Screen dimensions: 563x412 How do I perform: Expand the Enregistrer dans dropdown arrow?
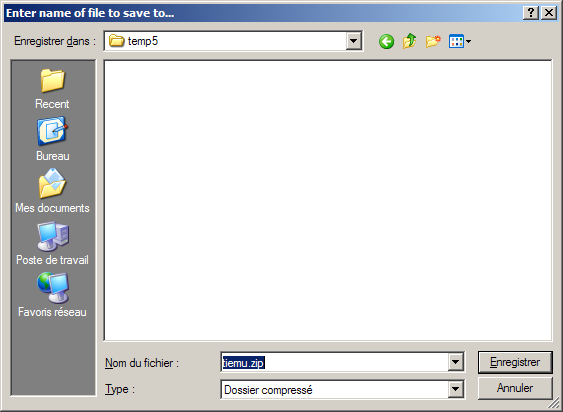[x=353, y=41]
